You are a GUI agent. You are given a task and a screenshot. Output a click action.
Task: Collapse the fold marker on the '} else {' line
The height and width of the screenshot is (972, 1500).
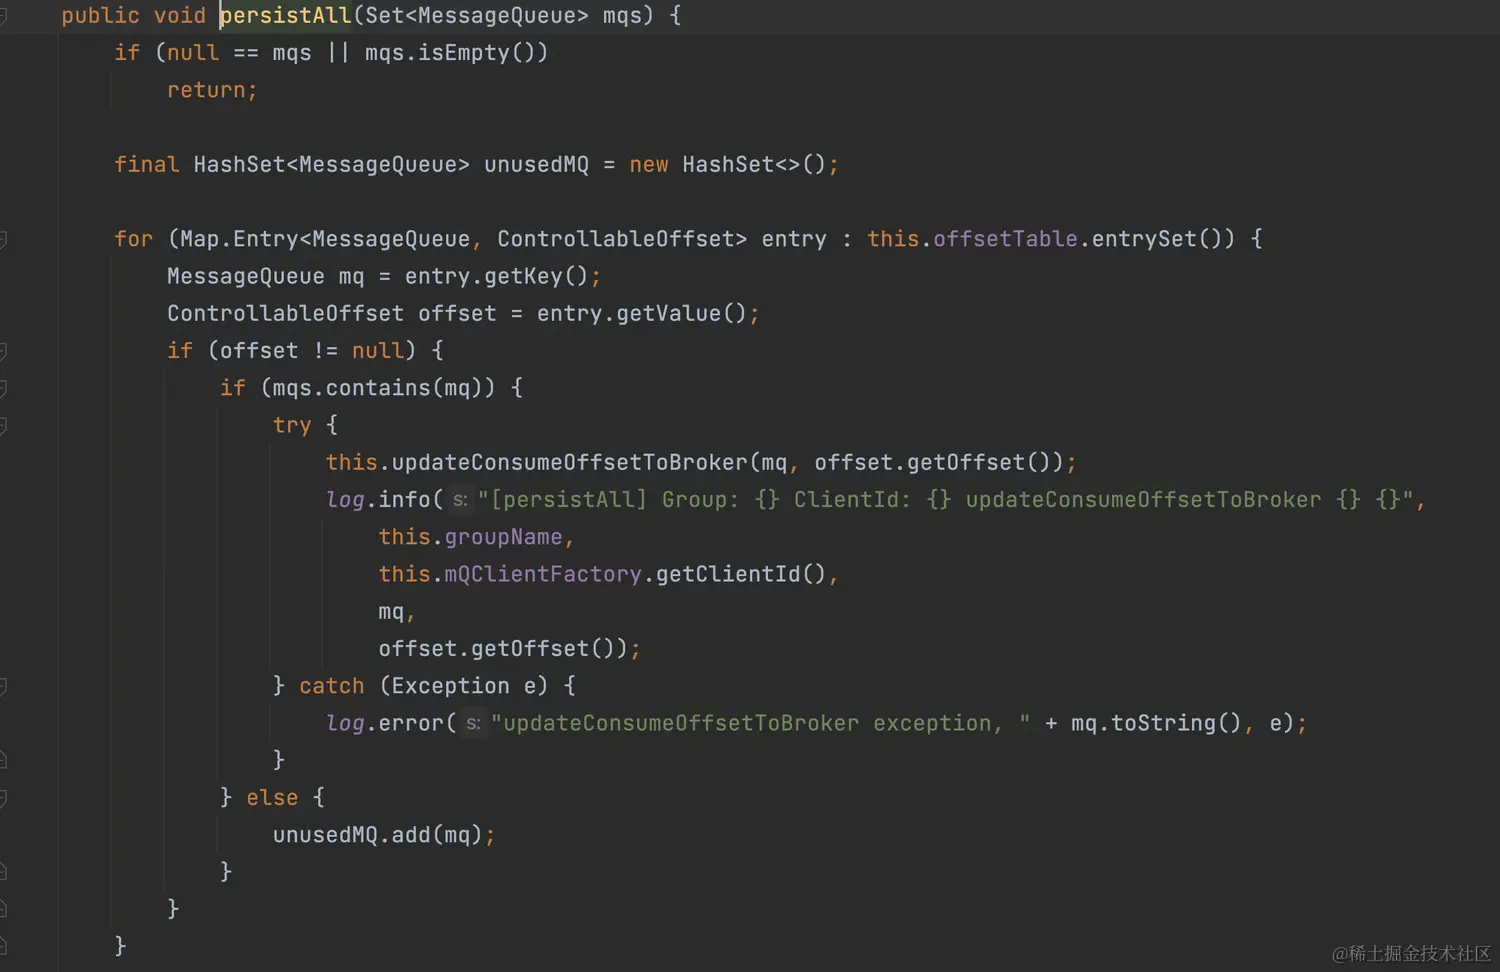pyautogui.click(x=3, y=798)
